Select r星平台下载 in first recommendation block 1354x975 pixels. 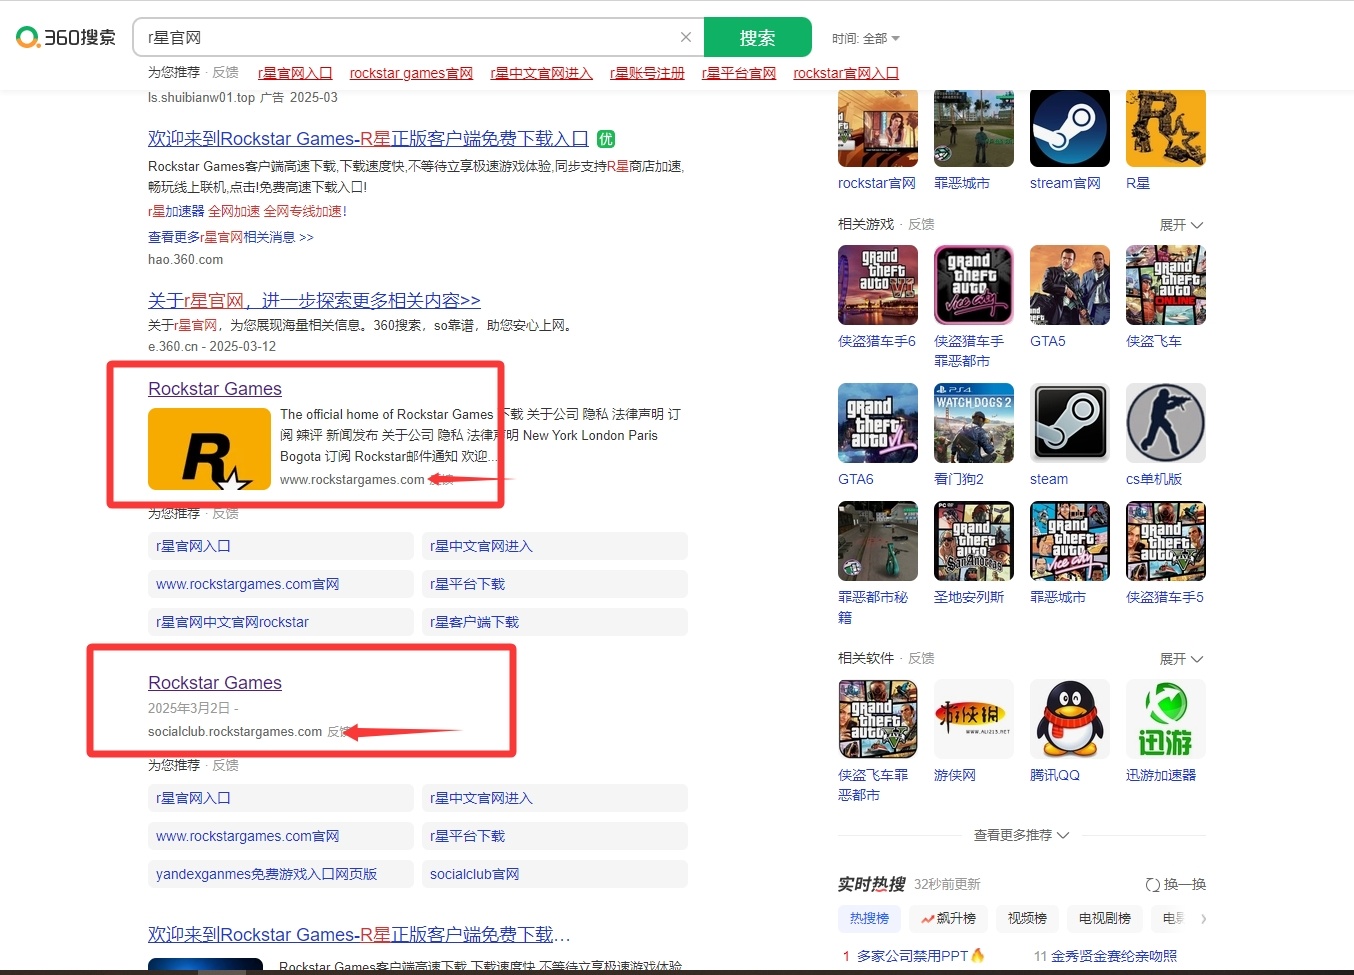(555, 584)
